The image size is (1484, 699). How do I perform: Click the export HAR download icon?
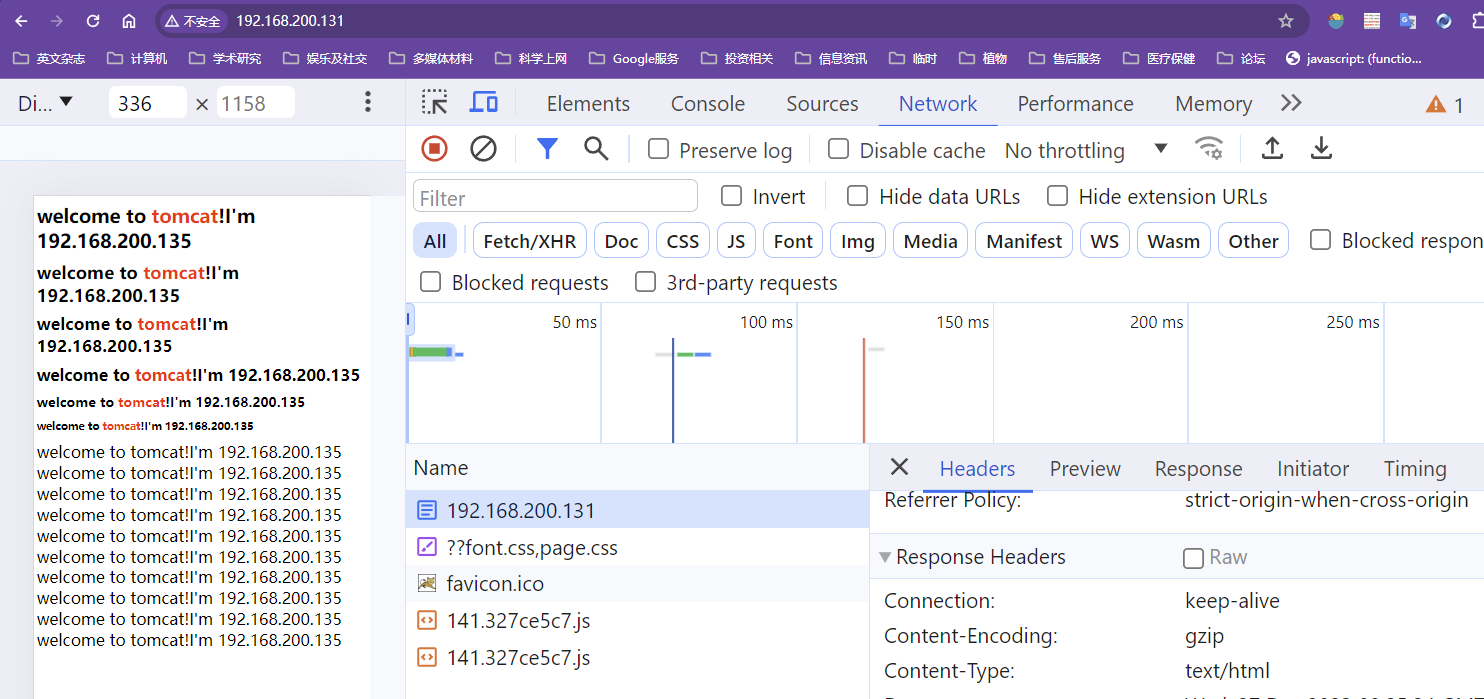[1321, 149]
